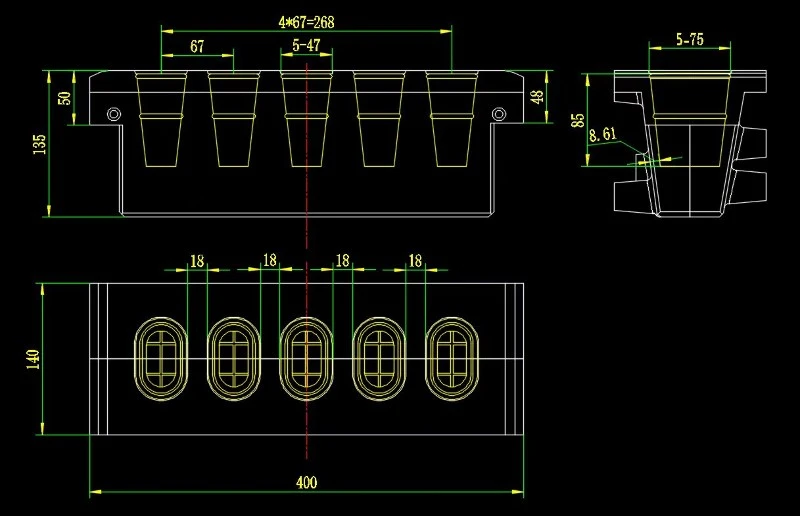Select the left mounting hole circle
800x516 pixels.
[x=114, y=114]
